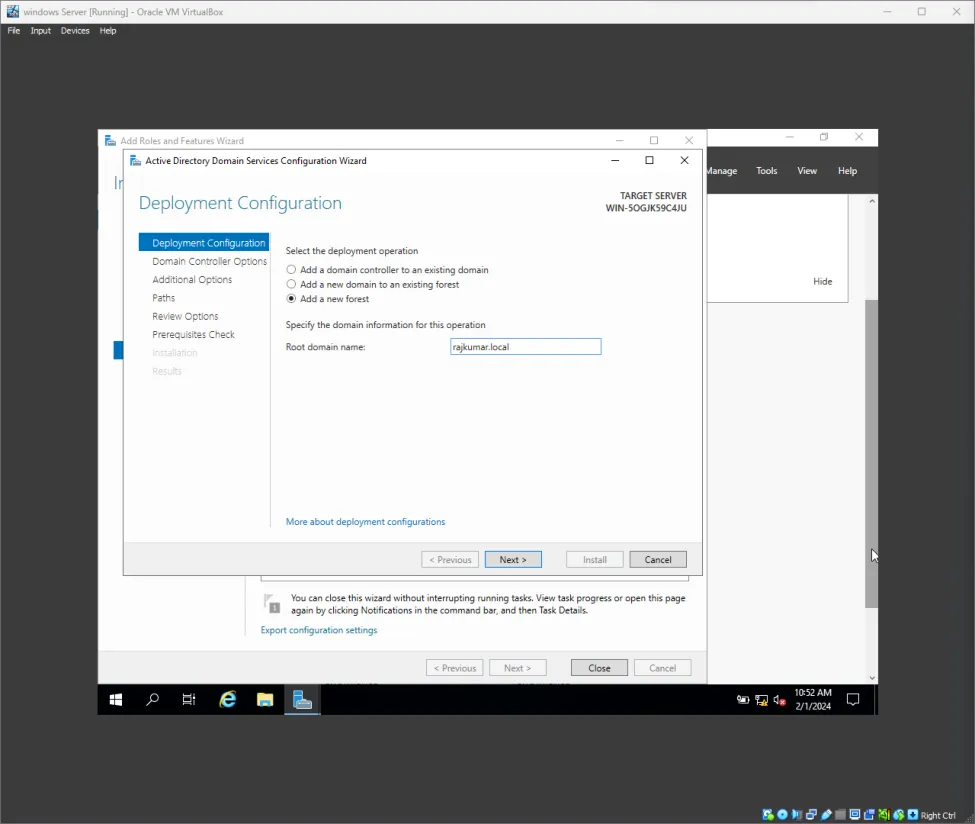Open the Windows Start menu

[x=116, y=700]
